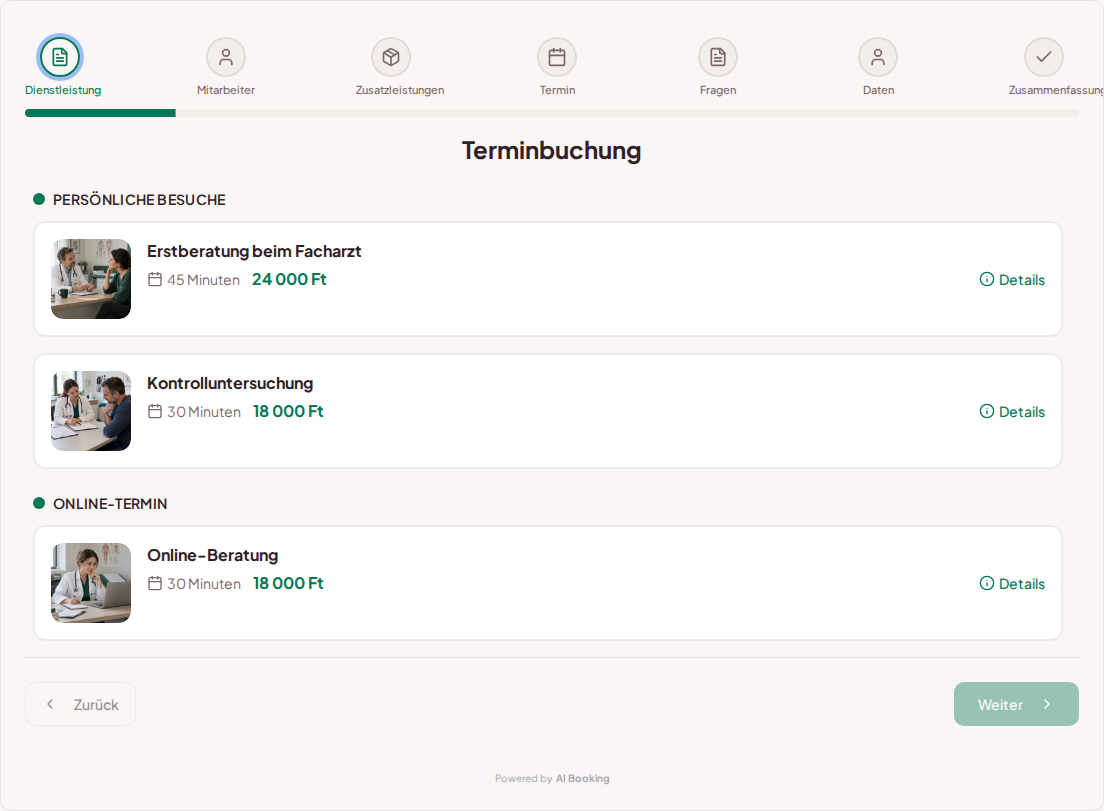Open Details for Erstberatung beim Facharzt
1104x811 pixels.
pos(1012,279)
